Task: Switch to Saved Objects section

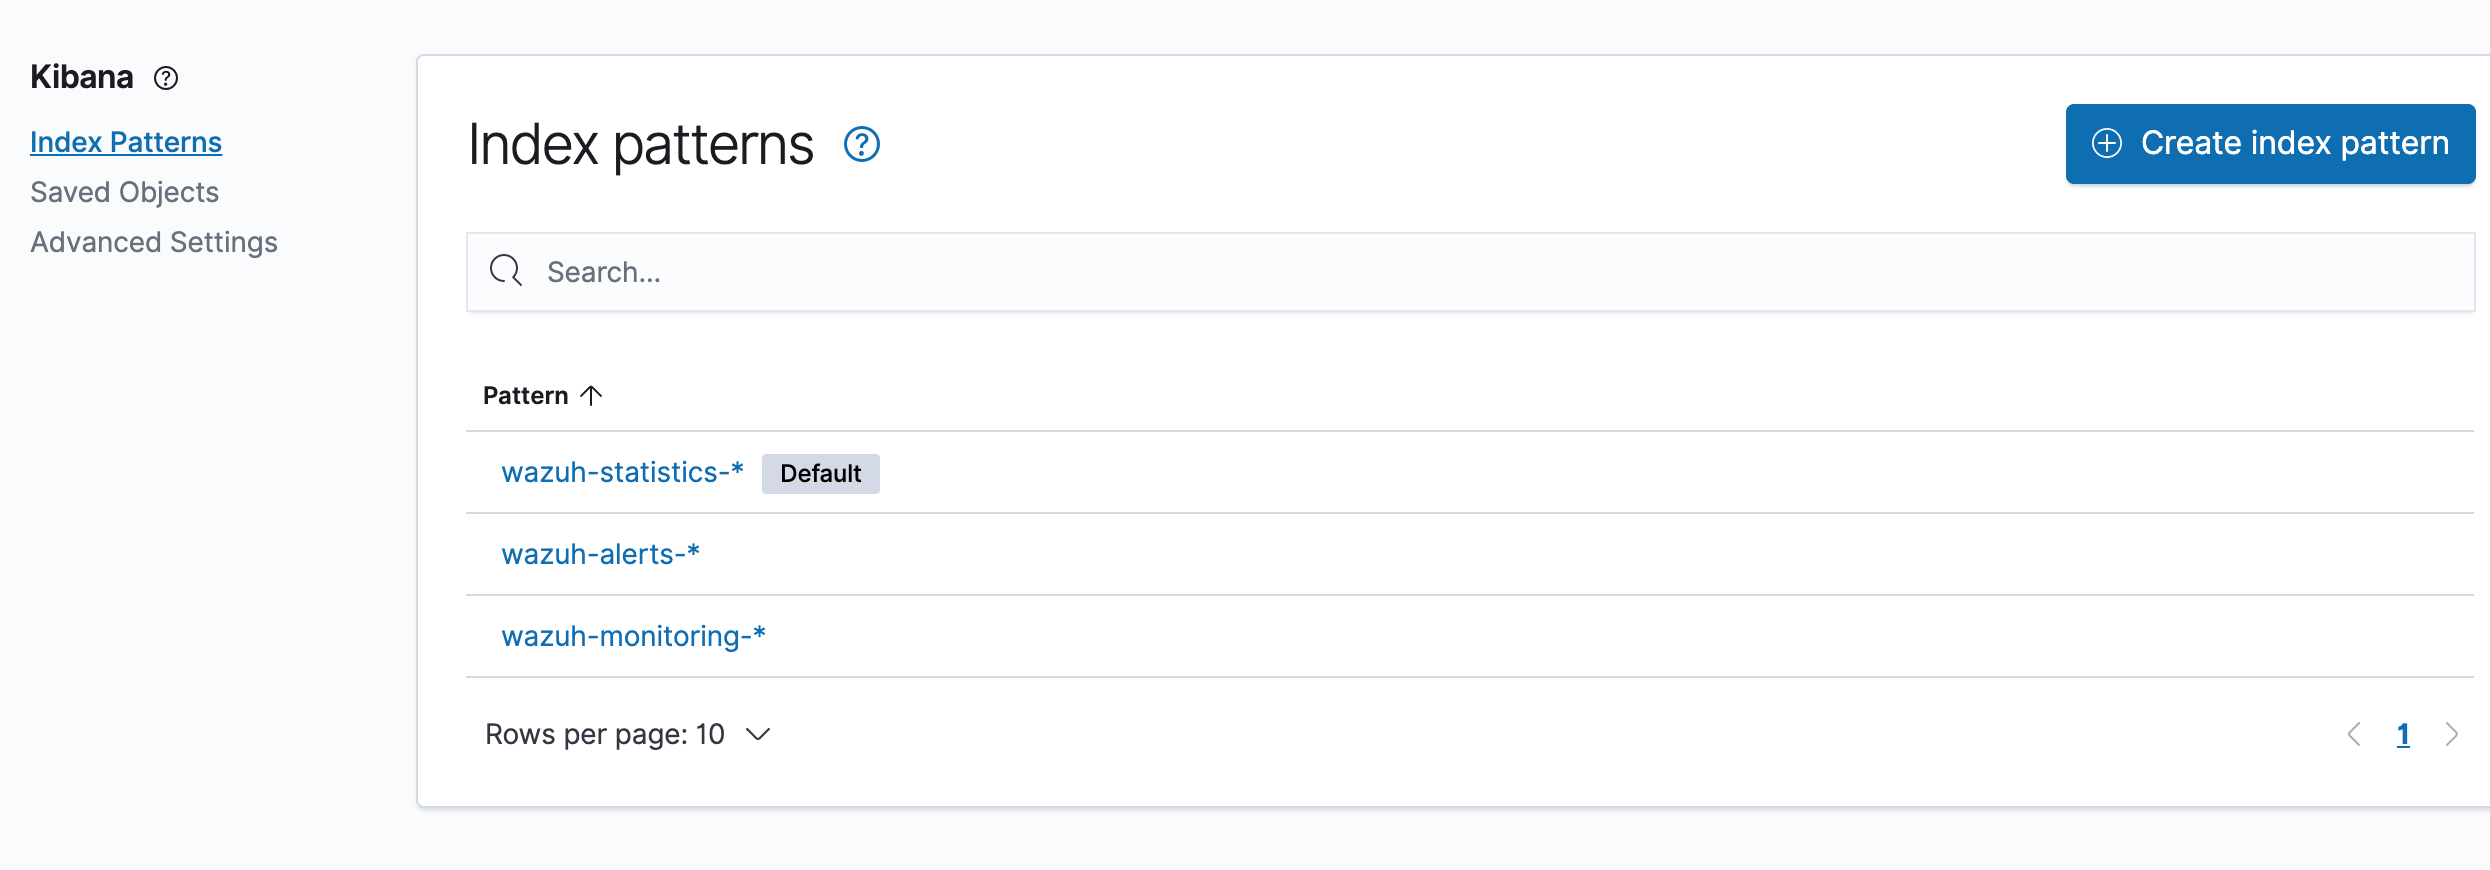Action: pyautogui.click(x=124, y=192)
